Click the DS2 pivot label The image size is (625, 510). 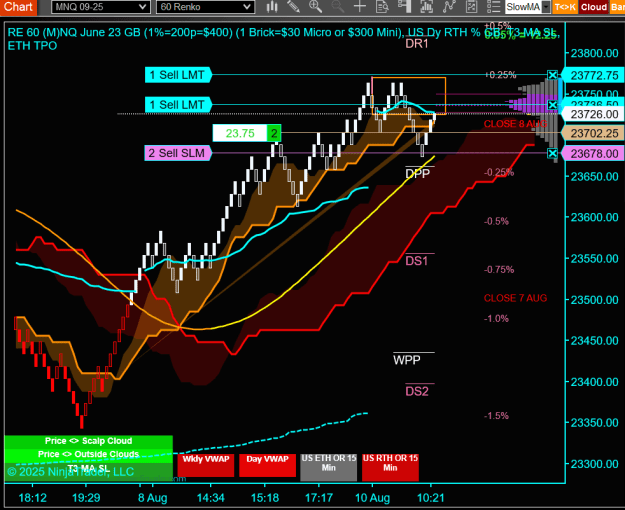pyautogui.click(x=417, y=391)
